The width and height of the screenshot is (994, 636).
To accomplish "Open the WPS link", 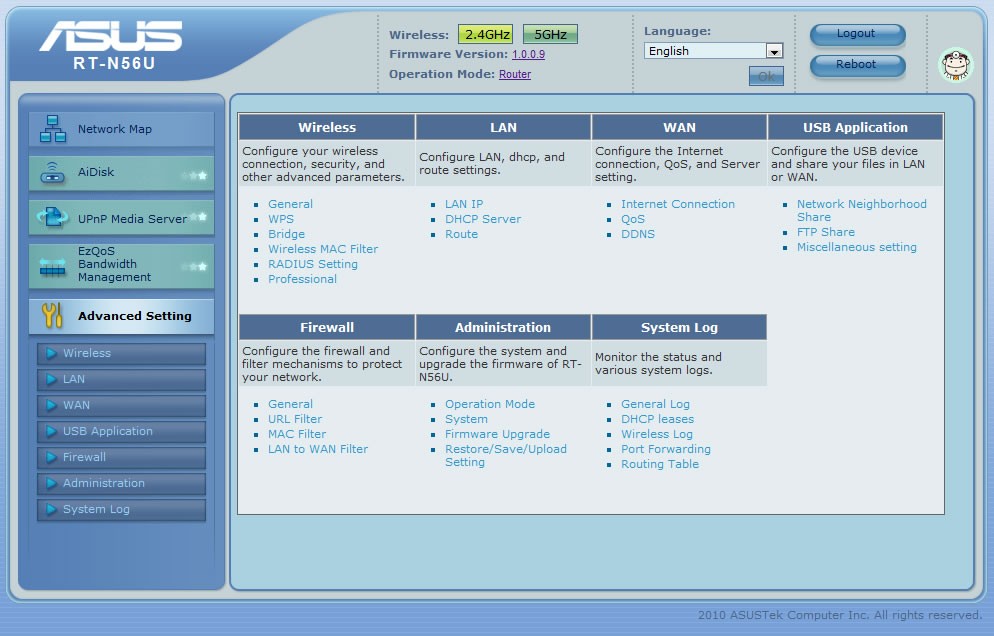I will point(281,219).
